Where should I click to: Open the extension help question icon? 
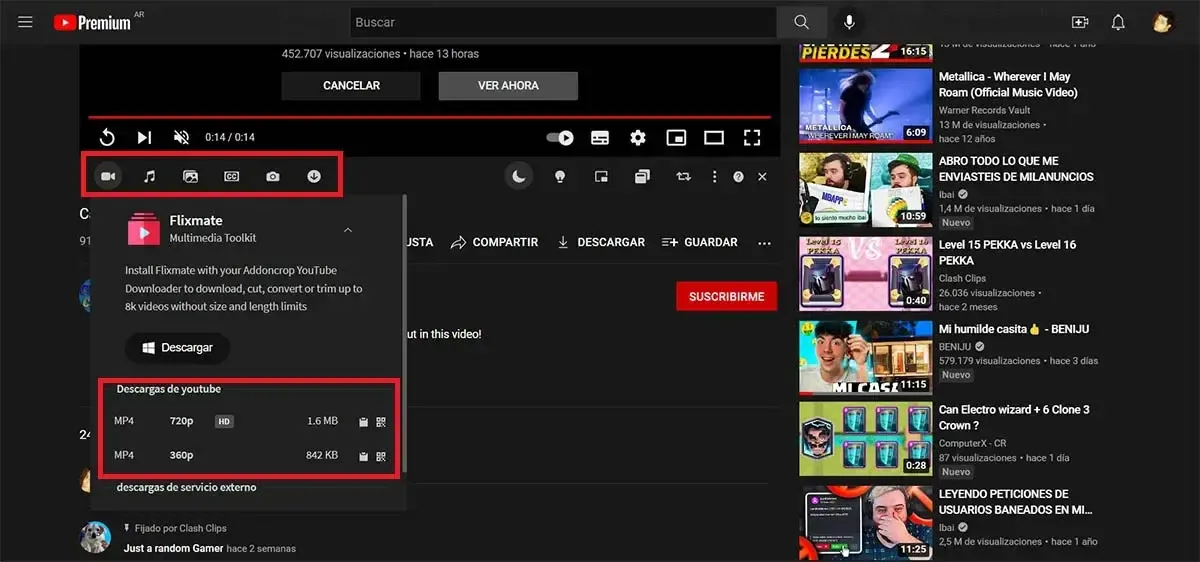click(738, 176)
